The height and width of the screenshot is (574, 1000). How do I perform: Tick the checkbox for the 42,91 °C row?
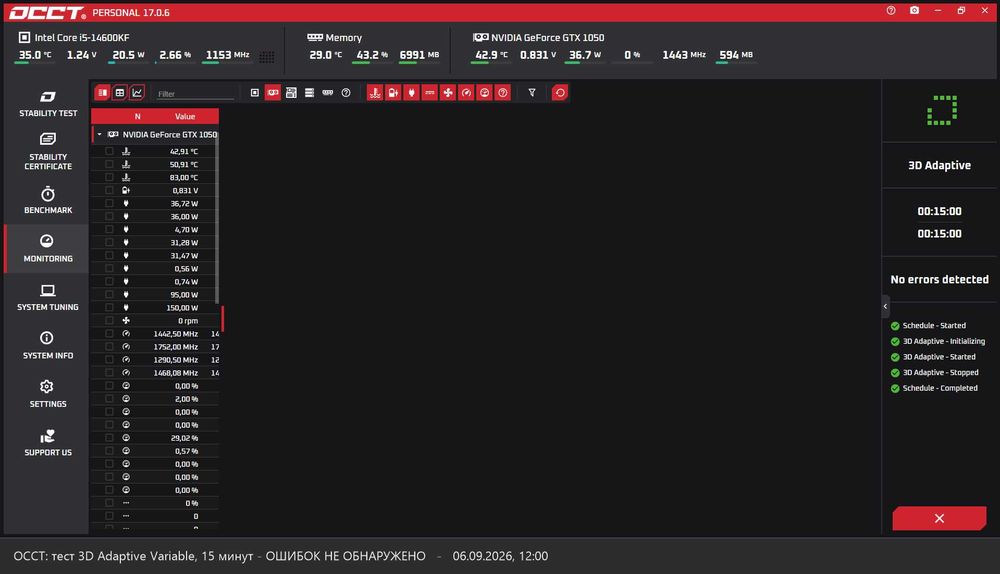pos(109,151)
